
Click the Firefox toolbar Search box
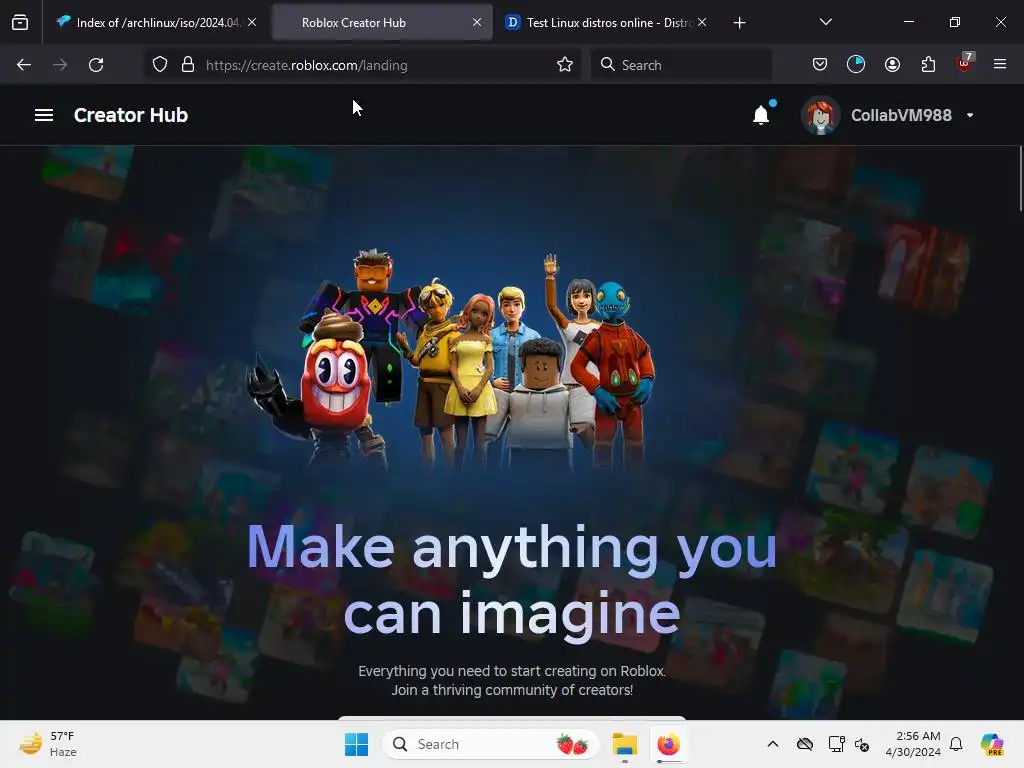(681, 65)
